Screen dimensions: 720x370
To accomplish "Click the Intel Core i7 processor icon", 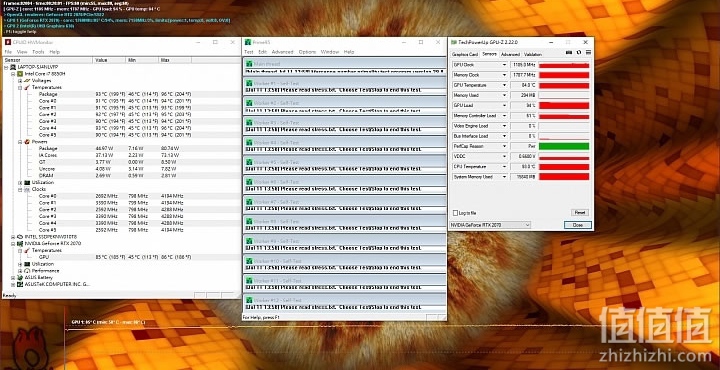I will [x=20, y=73].
